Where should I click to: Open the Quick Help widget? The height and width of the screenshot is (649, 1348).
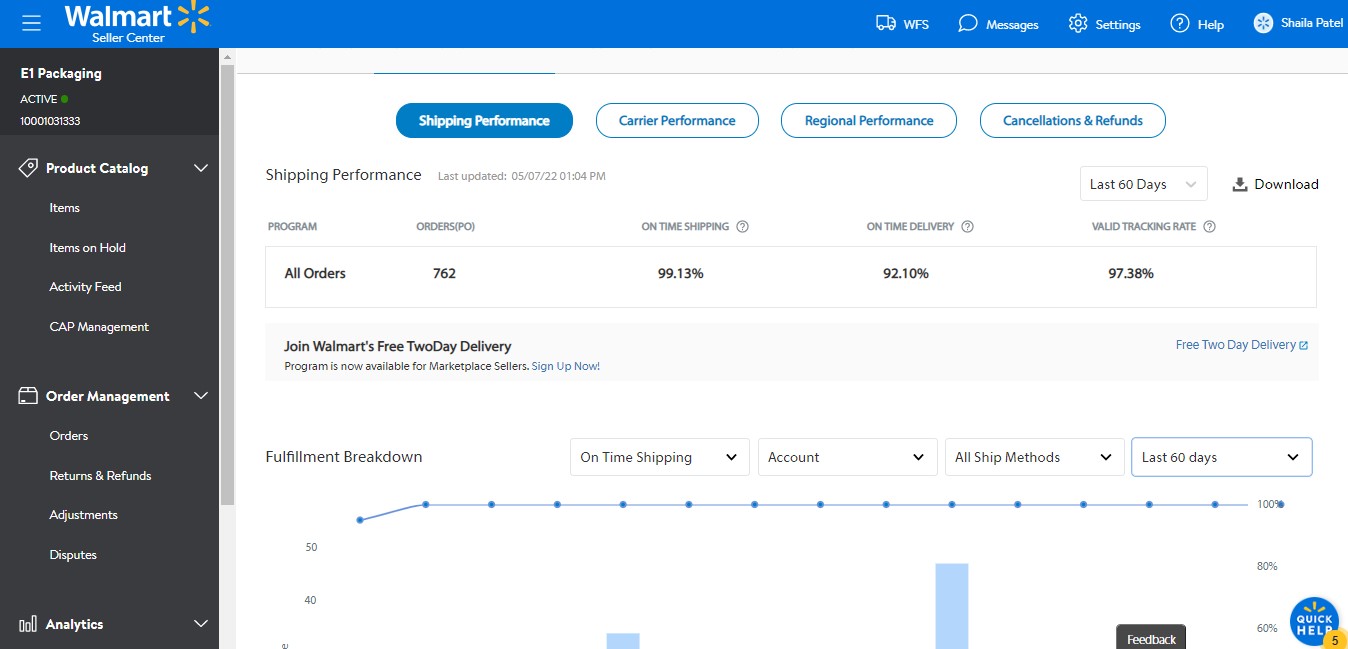click(x=1314, y=622)
